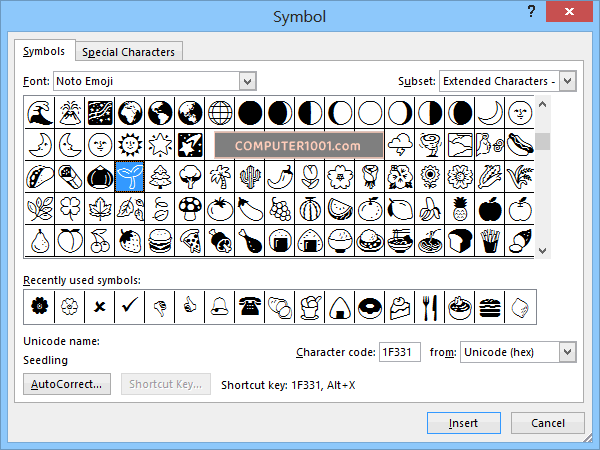Pick the french fries symbol
The image size is (600, 450).
(490, 241)
